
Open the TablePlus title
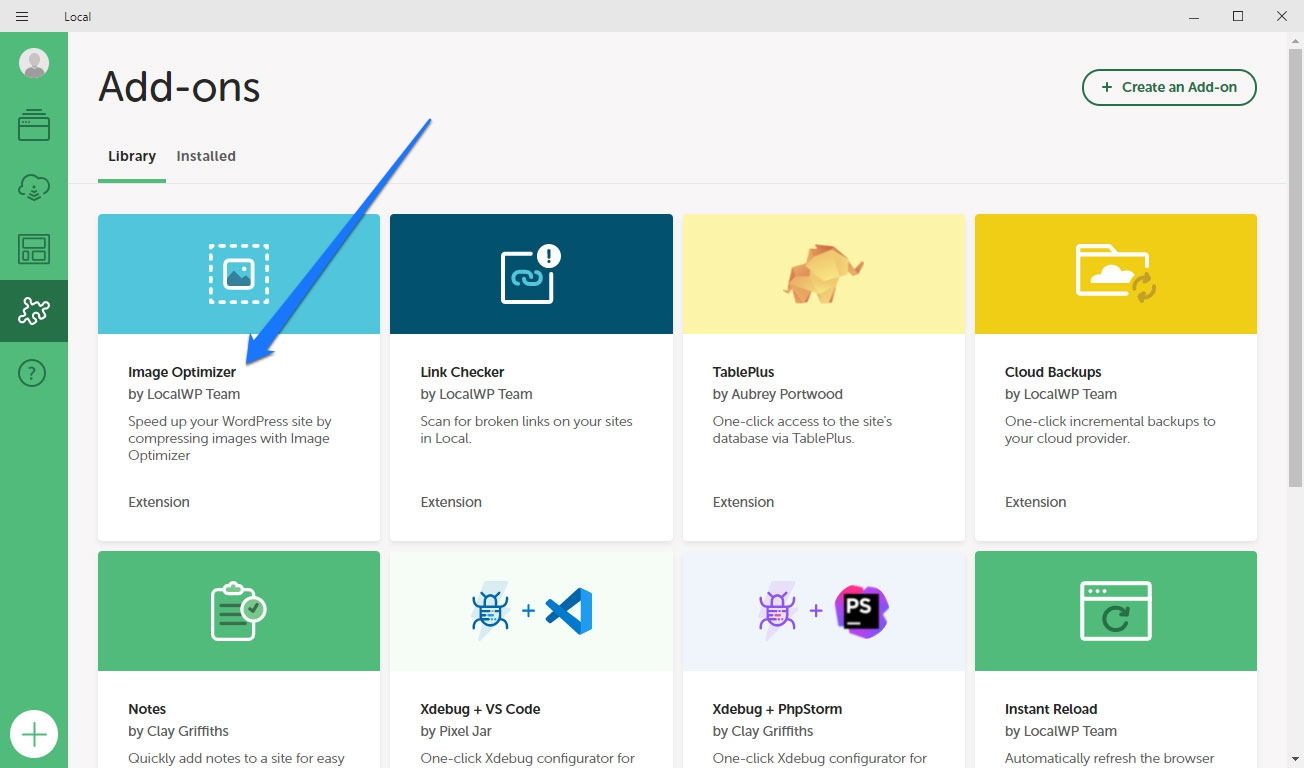pos(743,372)
